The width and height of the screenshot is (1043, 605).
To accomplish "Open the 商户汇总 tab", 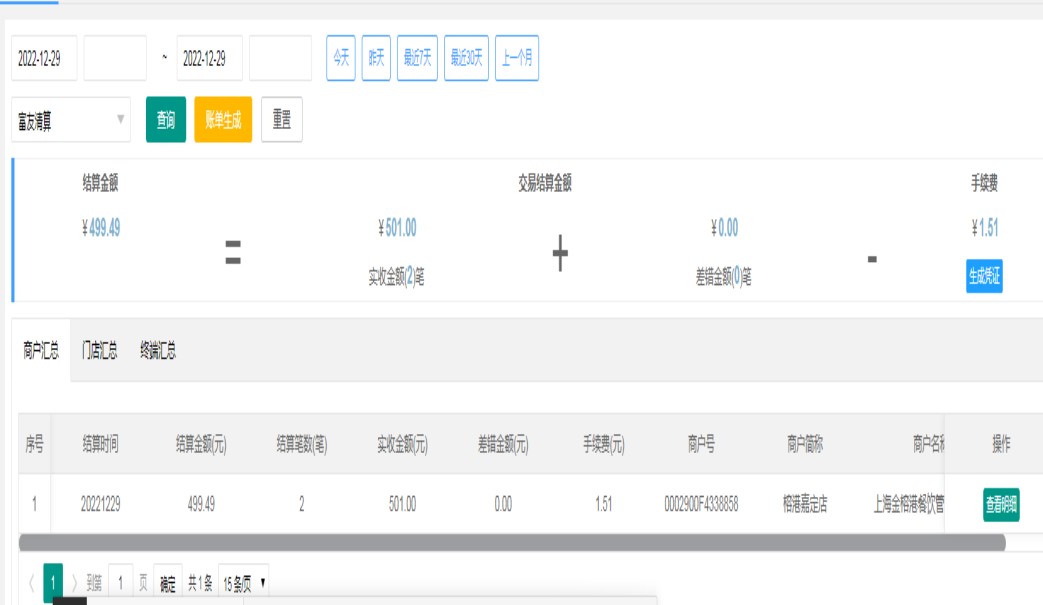I will click(x=41, y=351).
